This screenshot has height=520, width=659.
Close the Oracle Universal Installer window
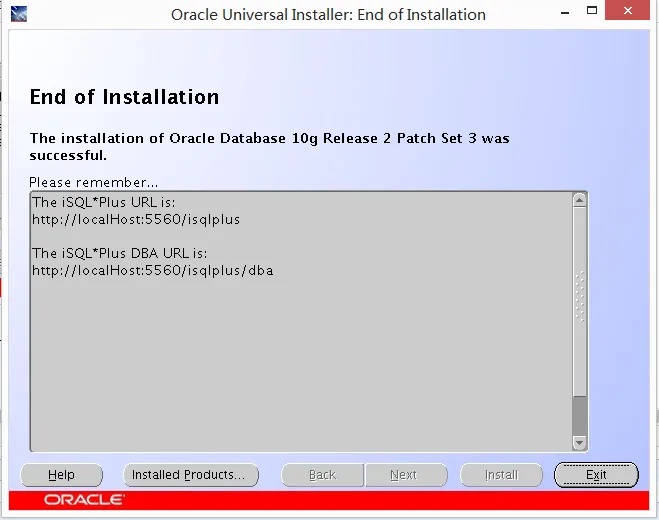click(627, 10)
